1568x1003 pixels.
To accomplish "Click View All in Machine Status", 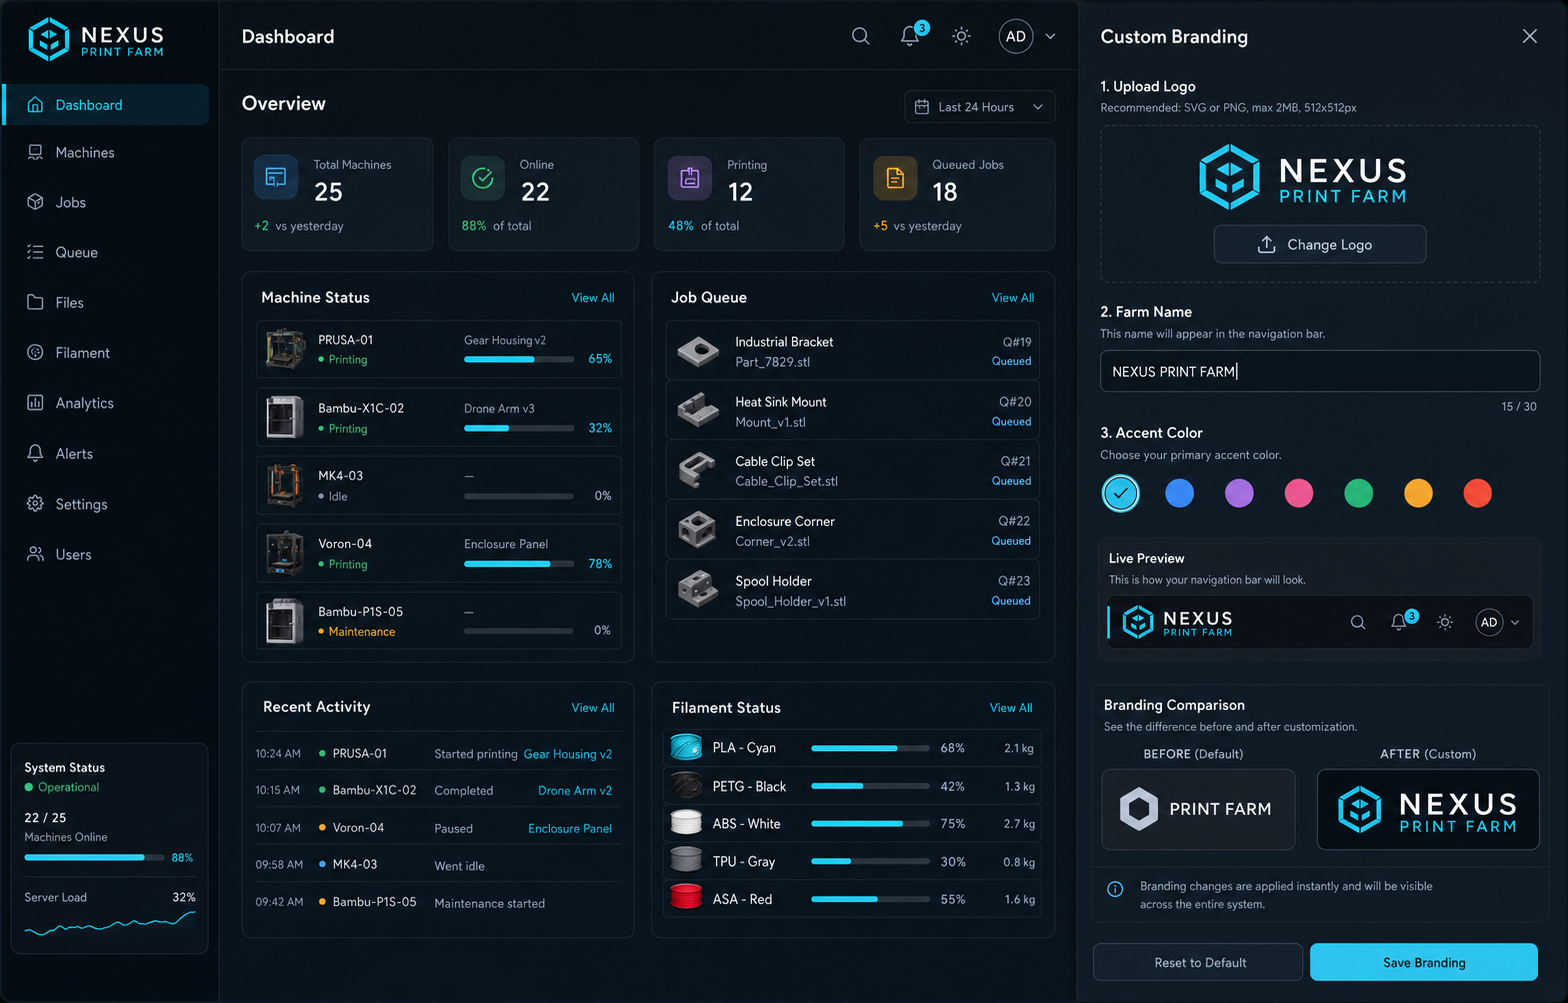I will coord(593,298).
